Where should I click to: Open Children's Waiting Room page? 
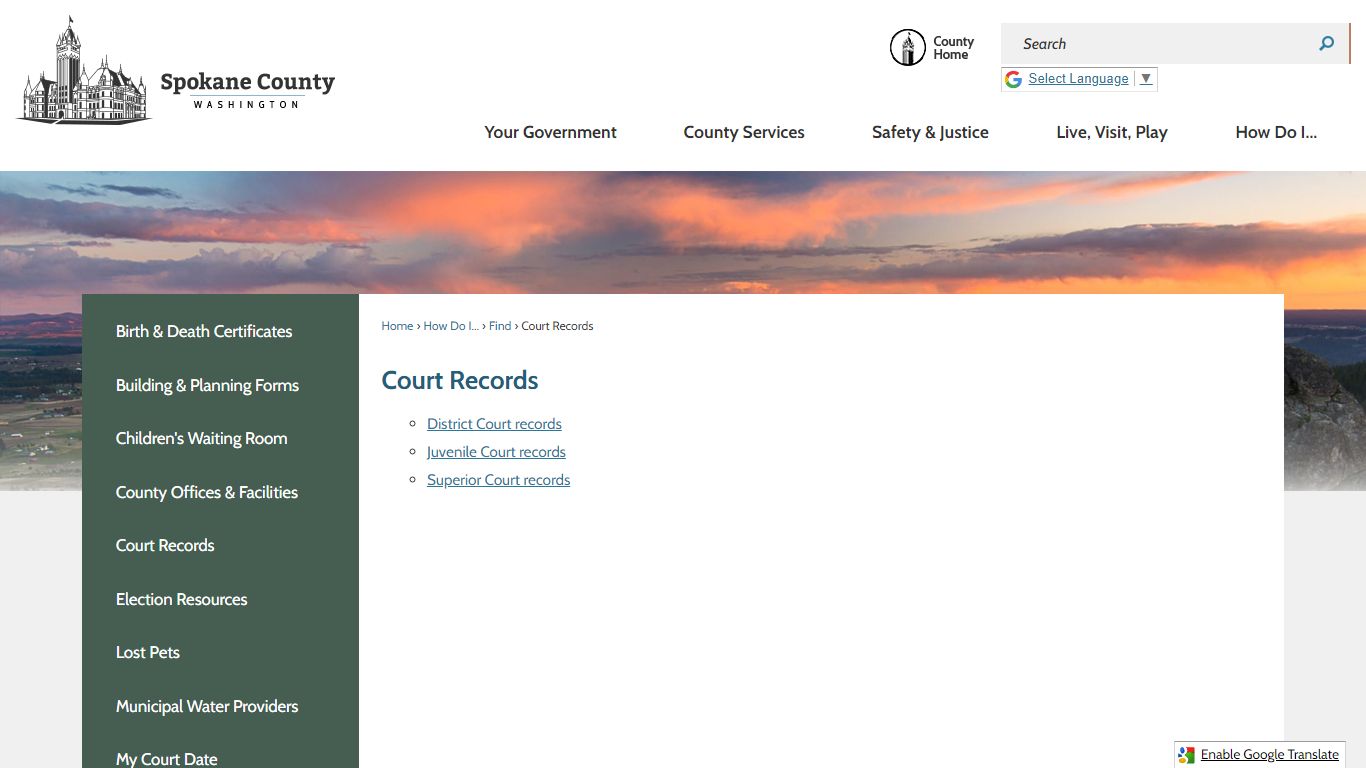[201, 438]
